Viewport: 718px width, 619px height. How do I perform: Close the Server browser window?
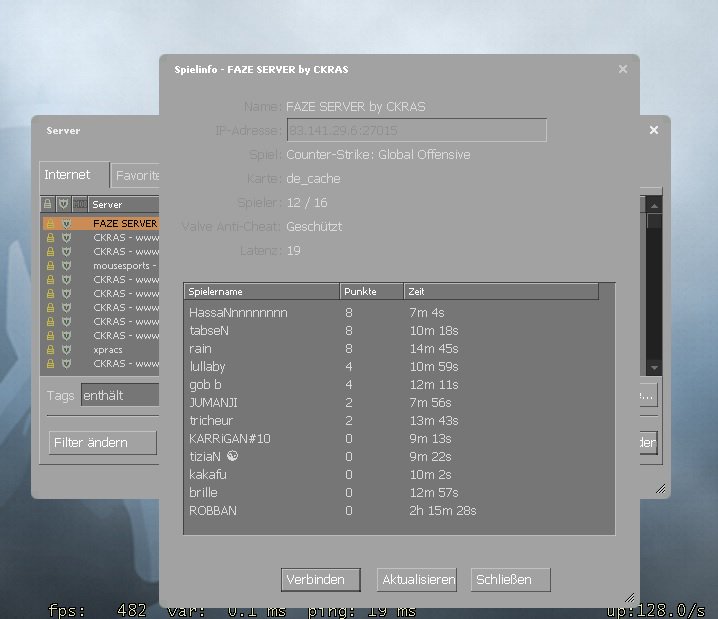pyautogui.click(x=654, y=130)
